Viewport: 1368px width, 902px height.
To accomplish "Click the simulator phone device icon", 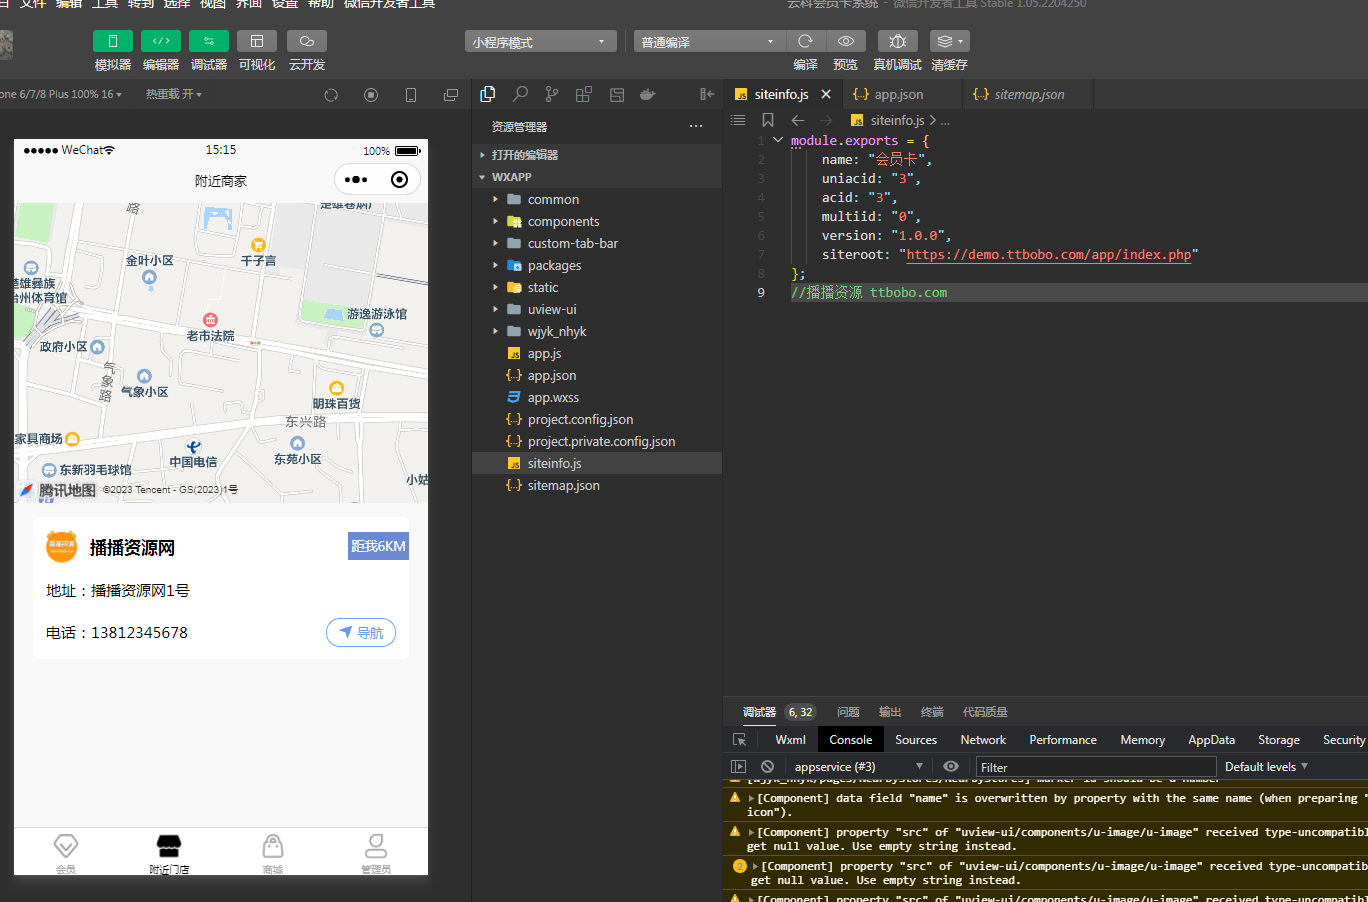I will [411, 95].
